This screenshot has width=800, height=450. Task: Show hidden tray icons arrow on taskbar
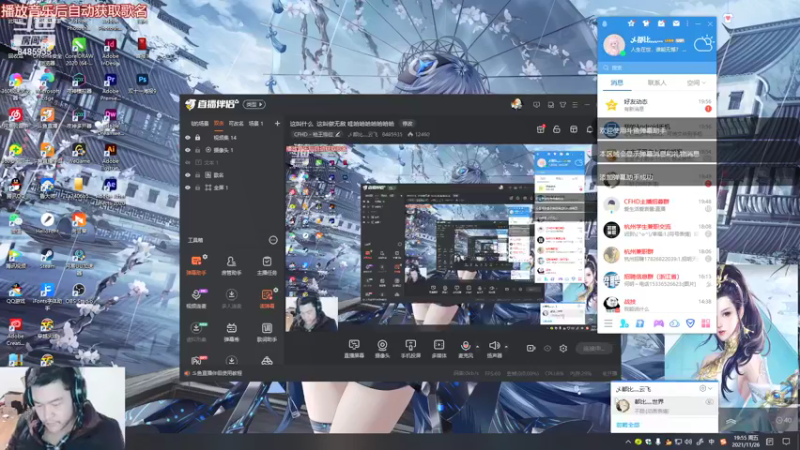tap(628, 442)
